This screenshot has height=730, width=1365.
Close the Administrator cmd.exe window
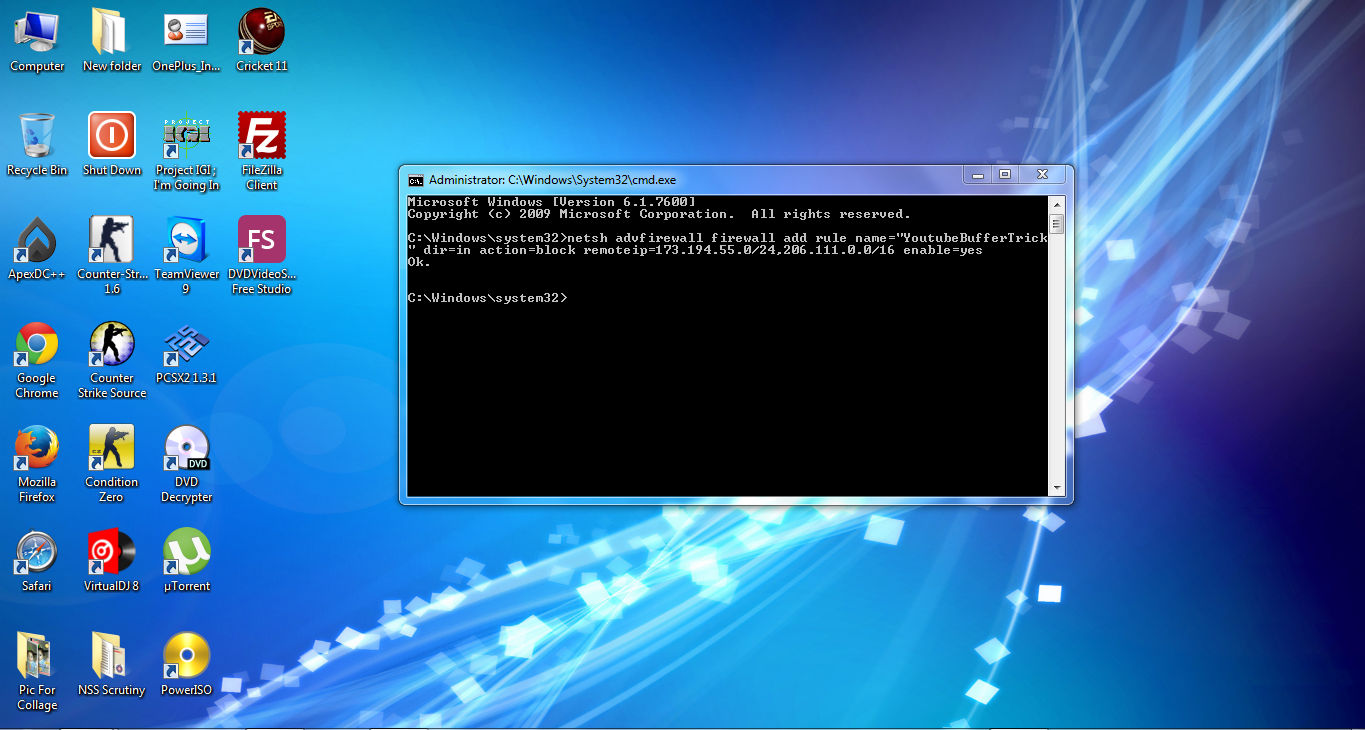pos(1043,174)
